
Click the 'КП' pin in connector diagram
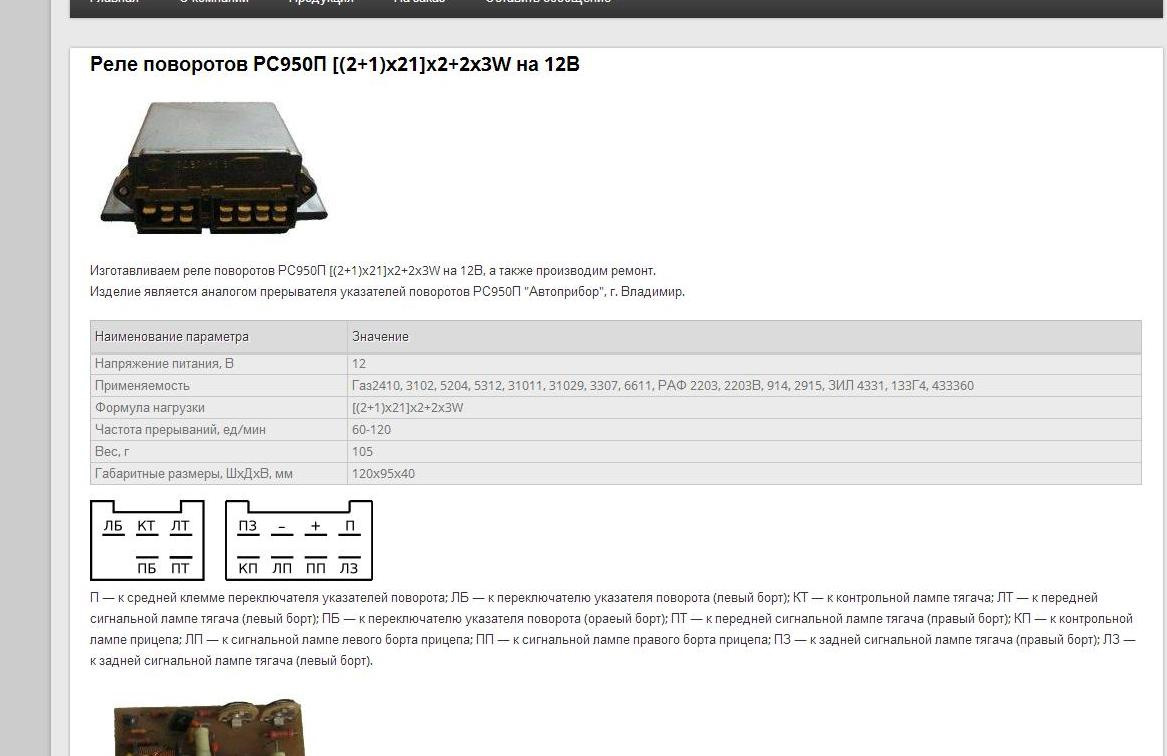(x=248, y=568)
